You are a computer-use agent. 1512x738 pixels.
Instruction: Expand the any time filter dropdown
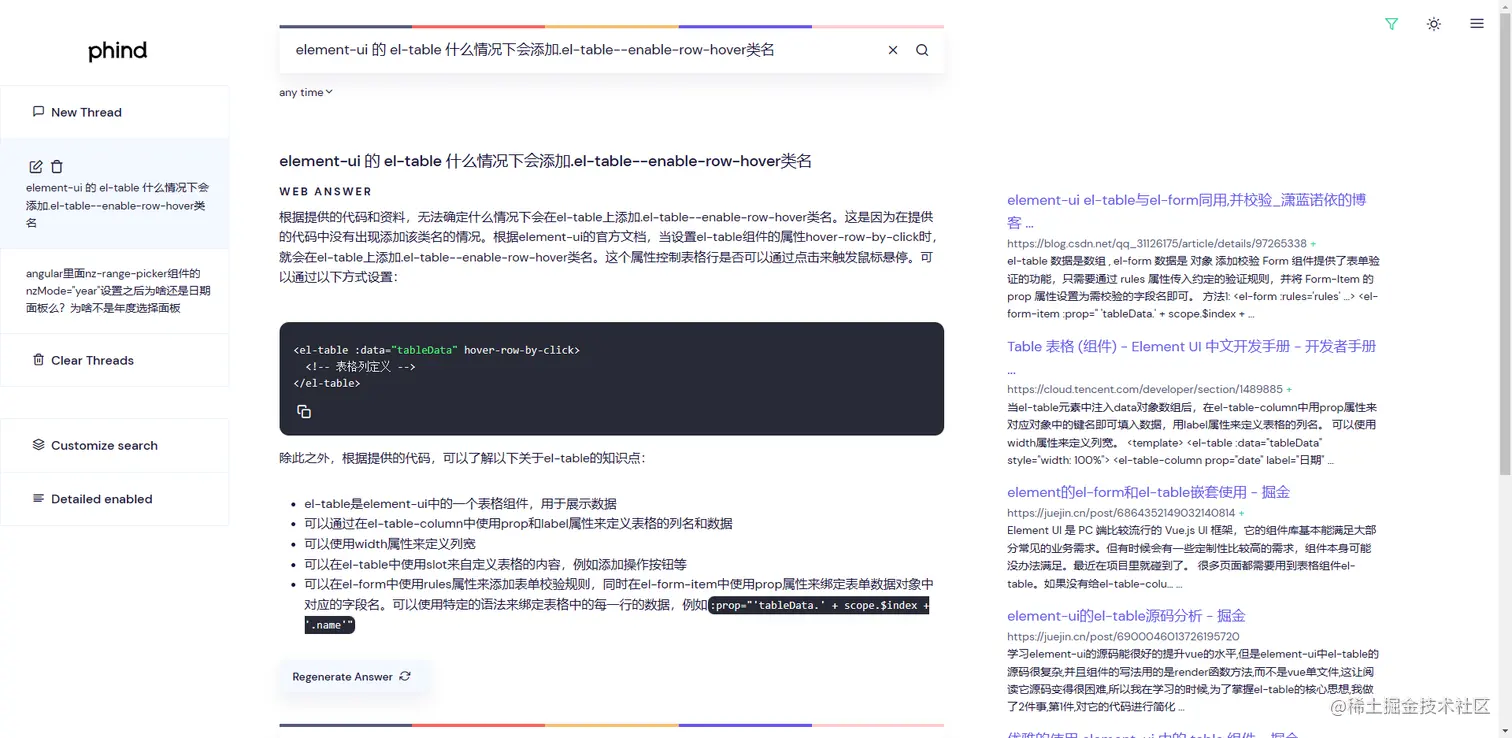coord(306,92)
